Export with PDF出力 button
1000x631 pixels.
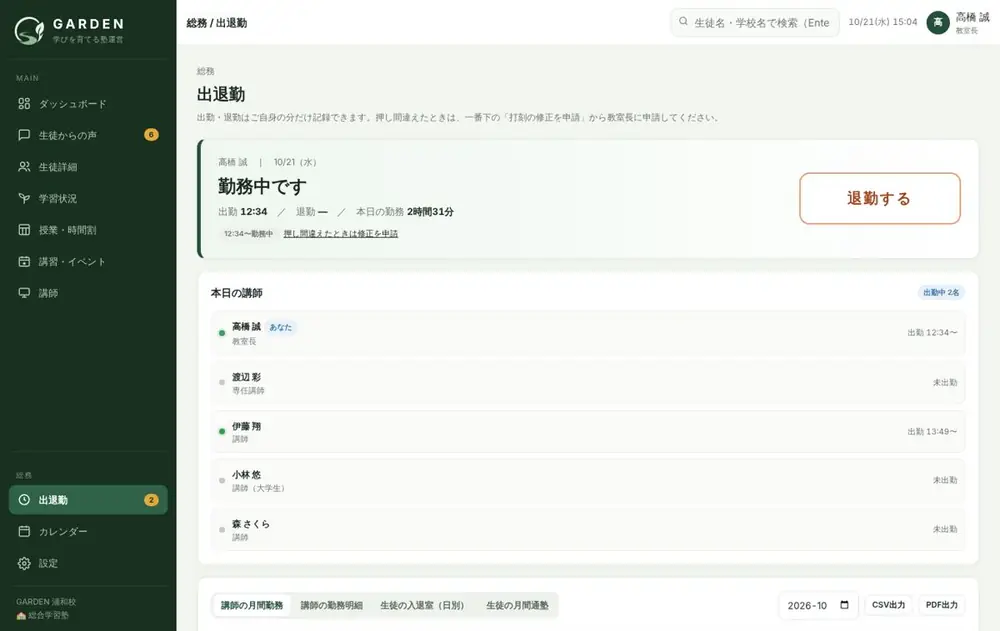pos(941,605)
